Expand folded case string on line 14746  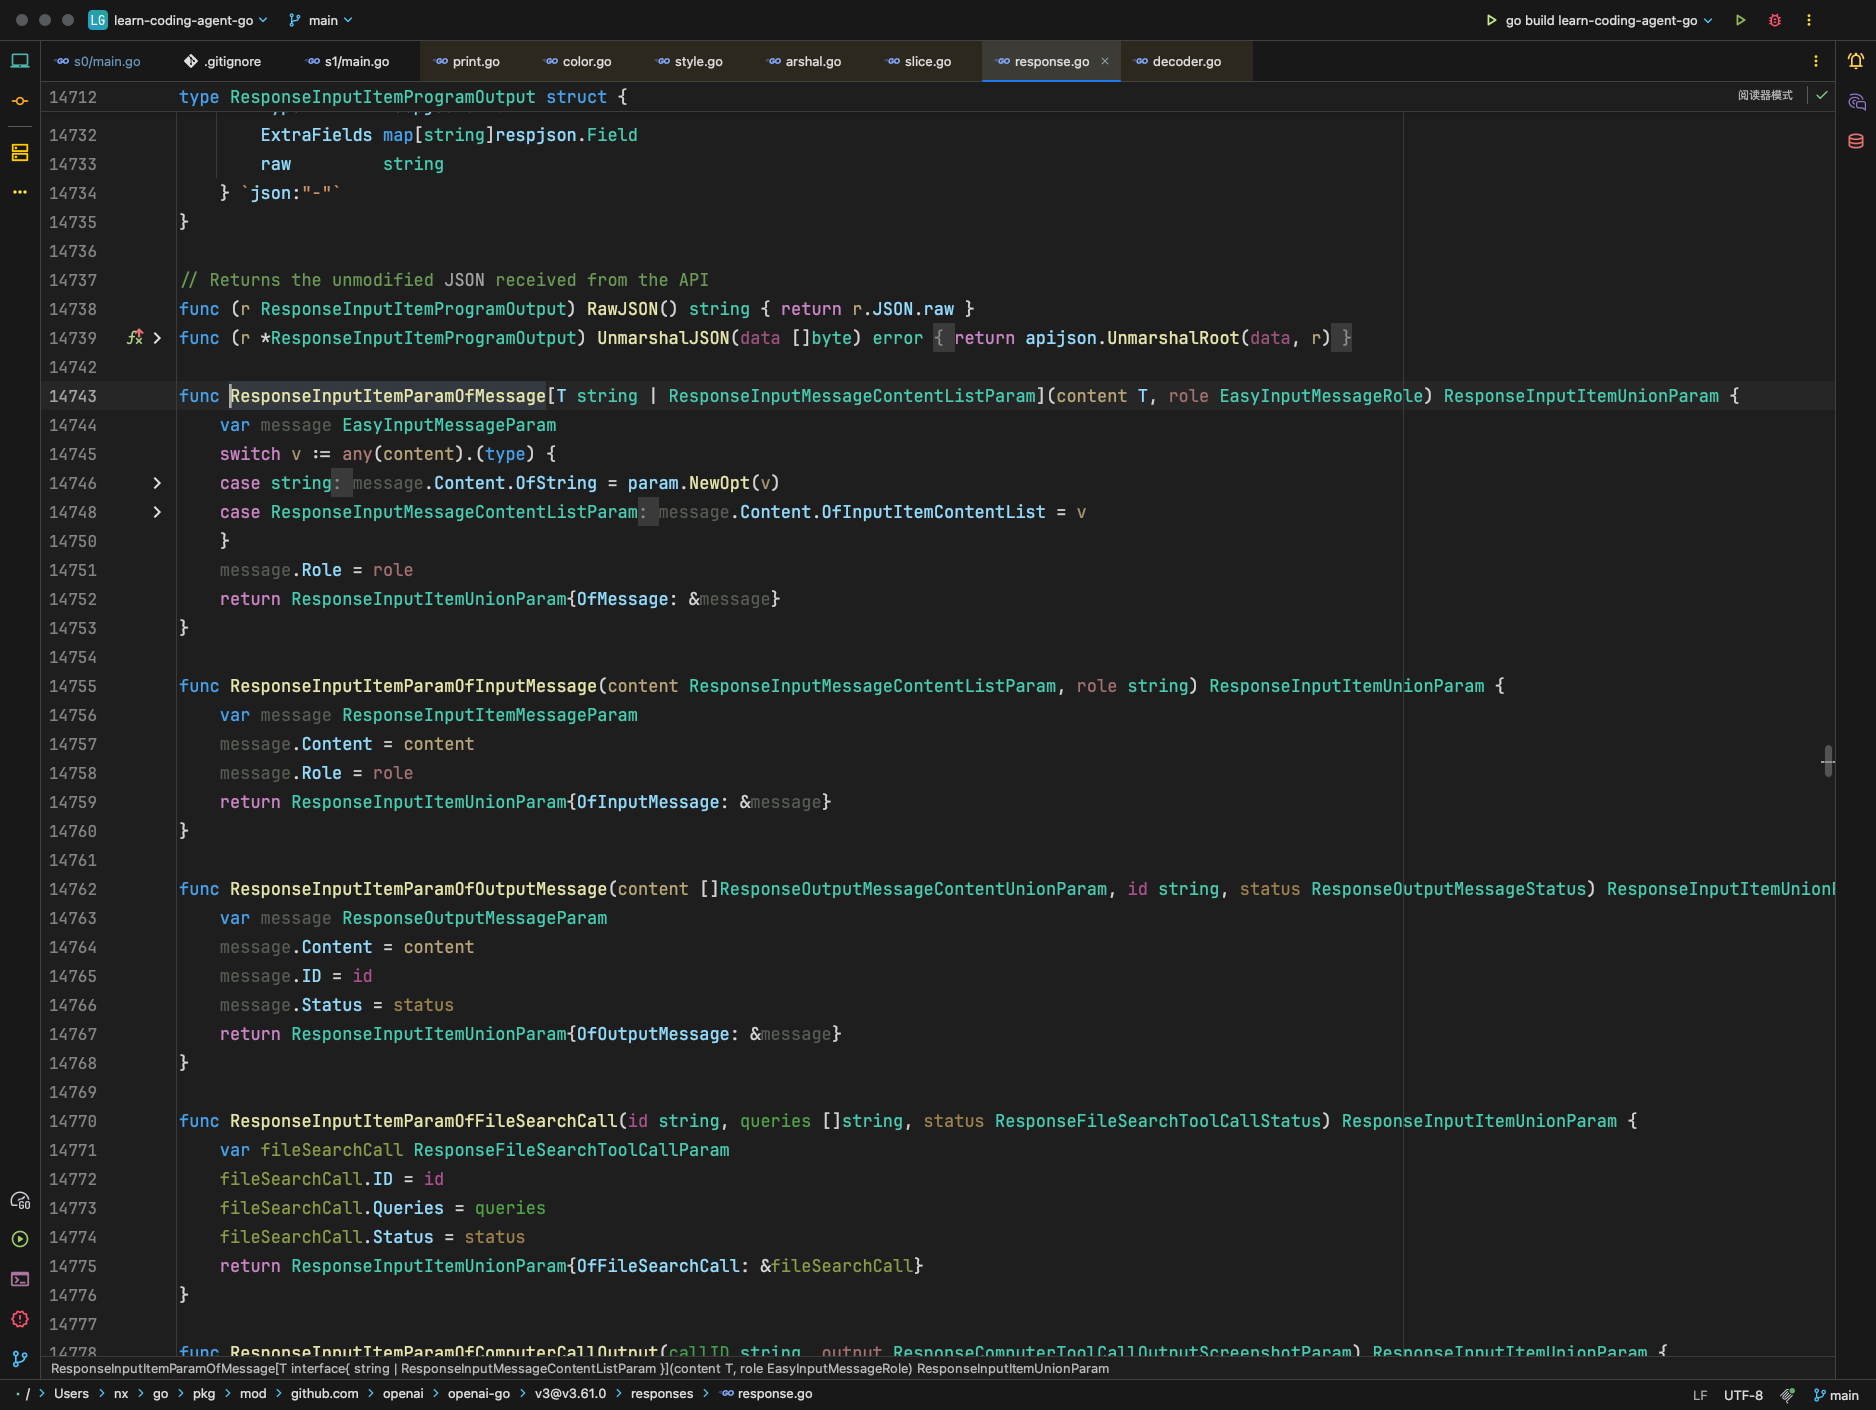[x=157, y=483]
